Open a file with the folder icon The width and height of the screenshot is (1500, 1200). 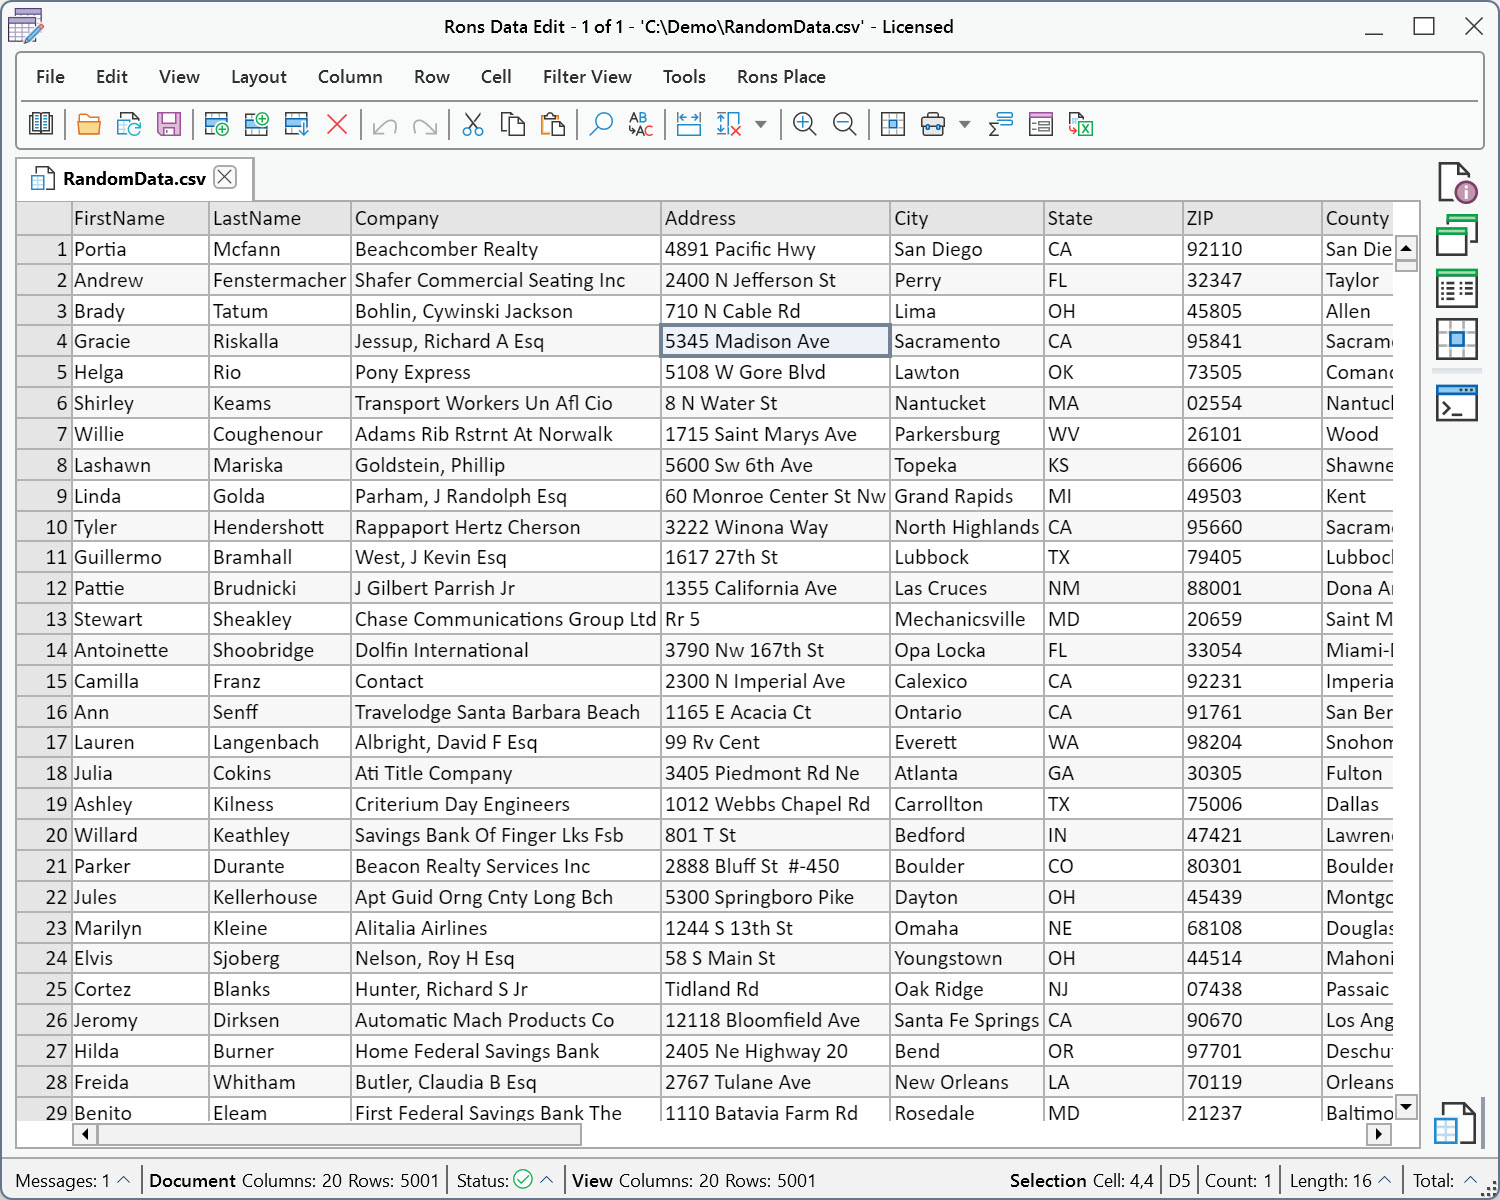(89, 124)
